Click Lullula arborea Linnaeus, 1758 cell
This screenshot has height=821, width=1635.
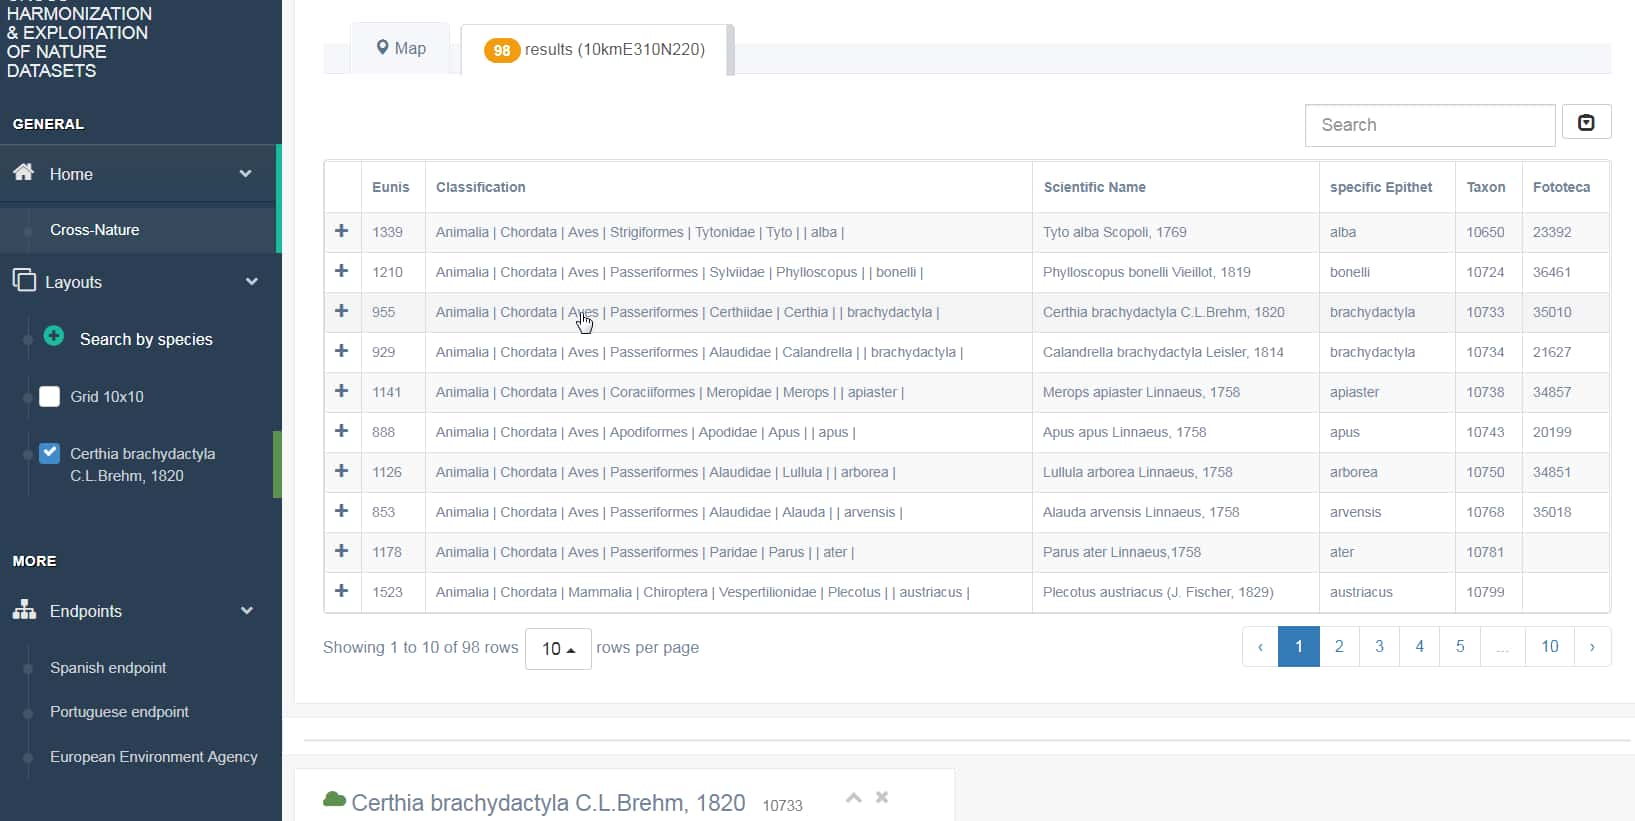(1176, 472)
